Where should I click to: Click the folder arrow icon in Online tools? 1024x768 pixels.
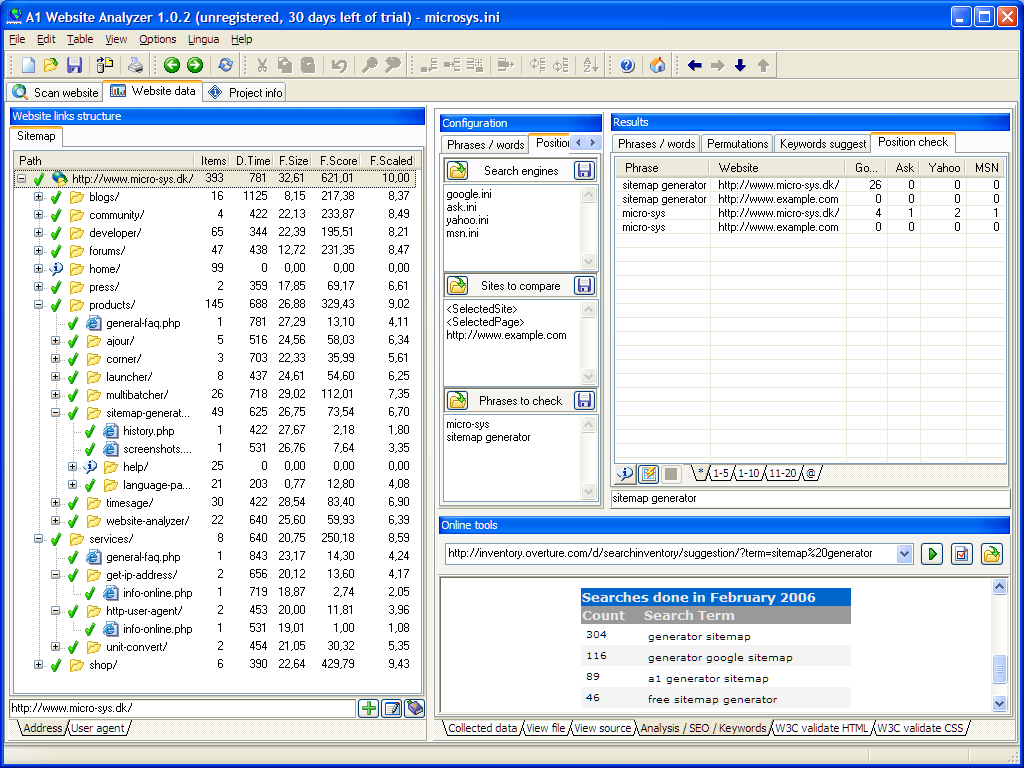[991, 554]
